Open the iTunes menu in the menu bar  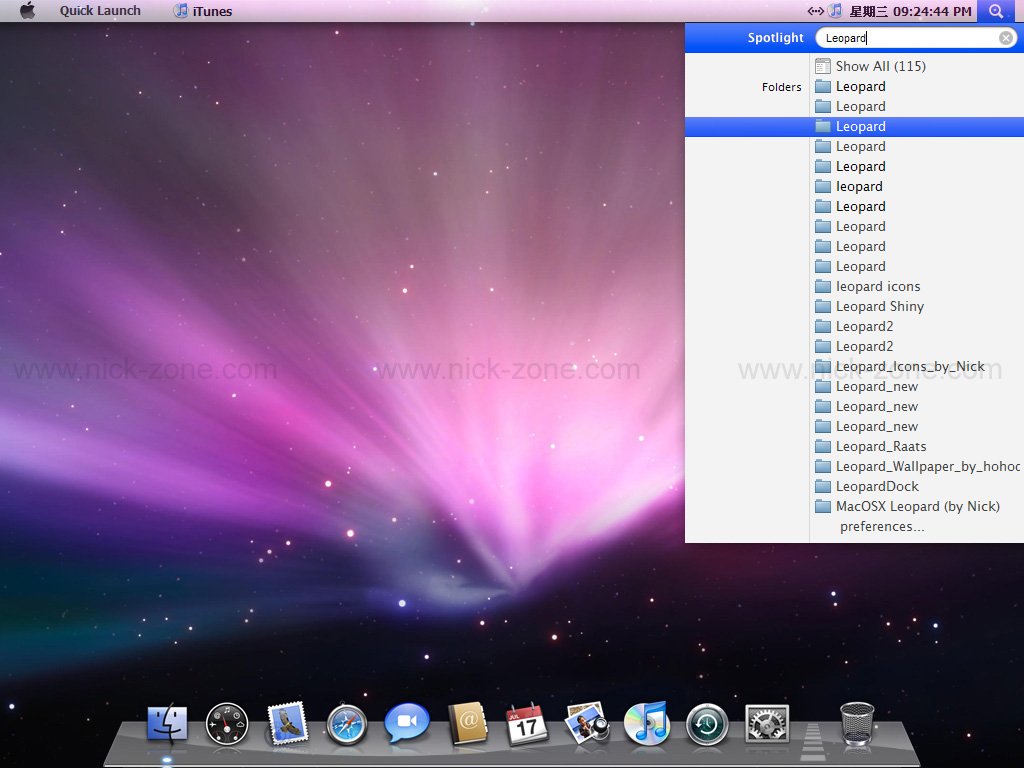click(x=202, y=11)
